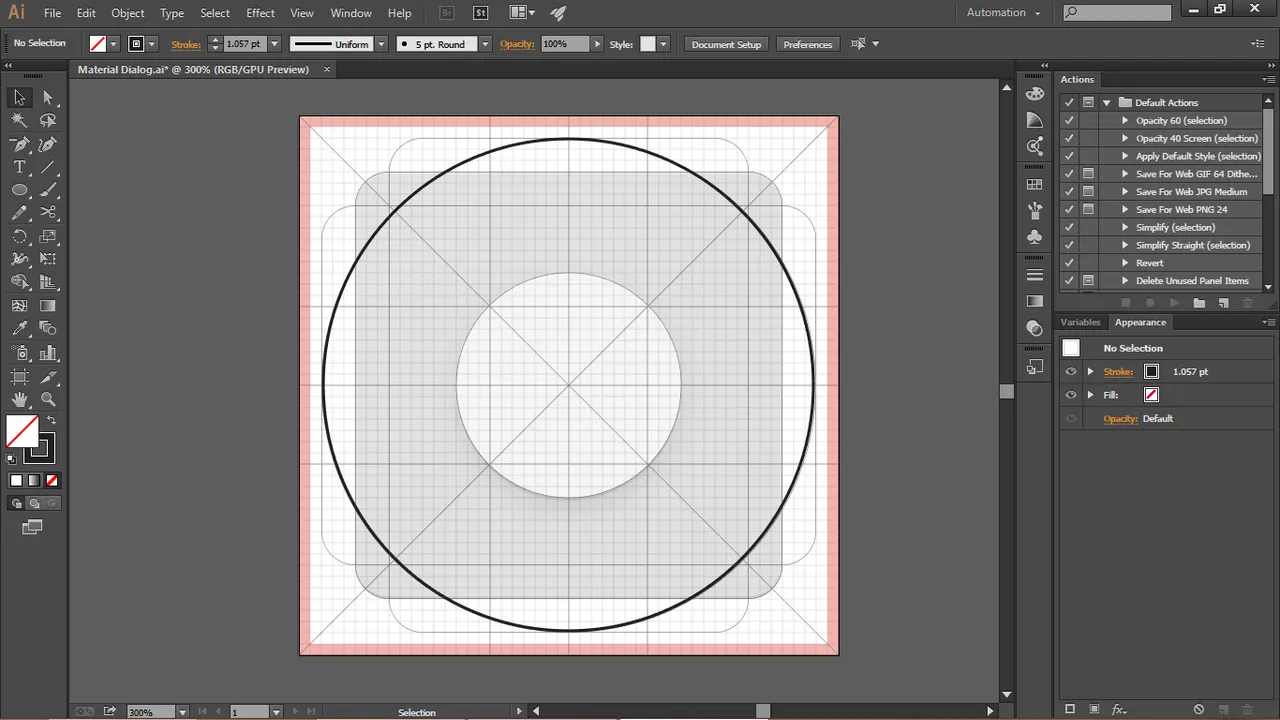1280x720 pixels.
Task: Select the Zoom tool
Action: [x=48, y=400]
